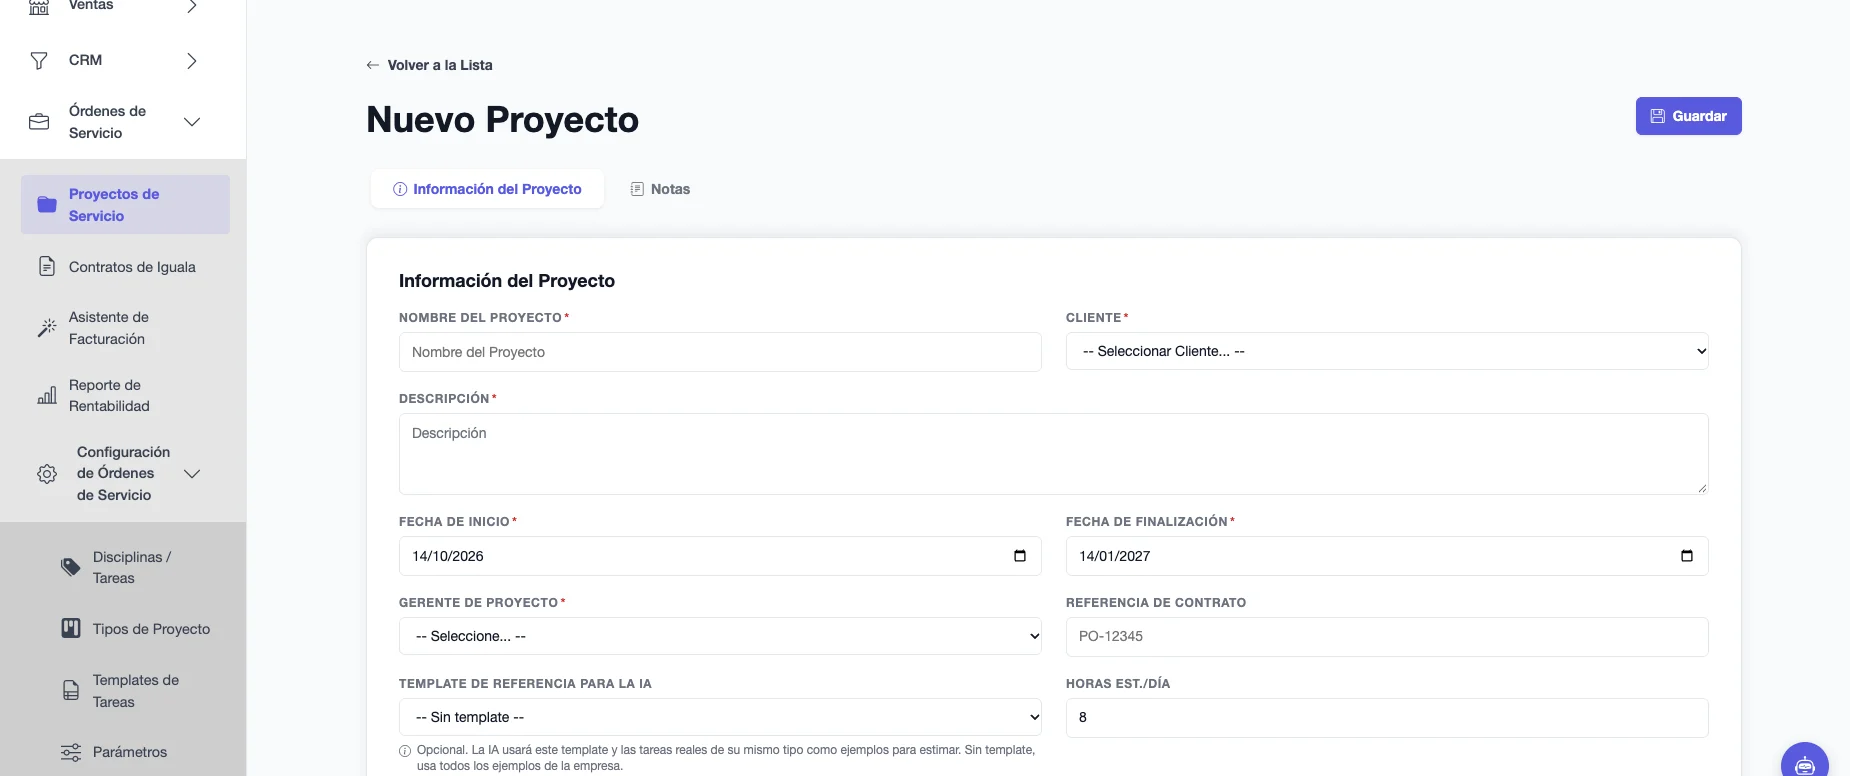This screenshot has width=1850, height=776.
Task: Open the Gerente de Proyecto dropdown
Action: (x=720, y=636)
